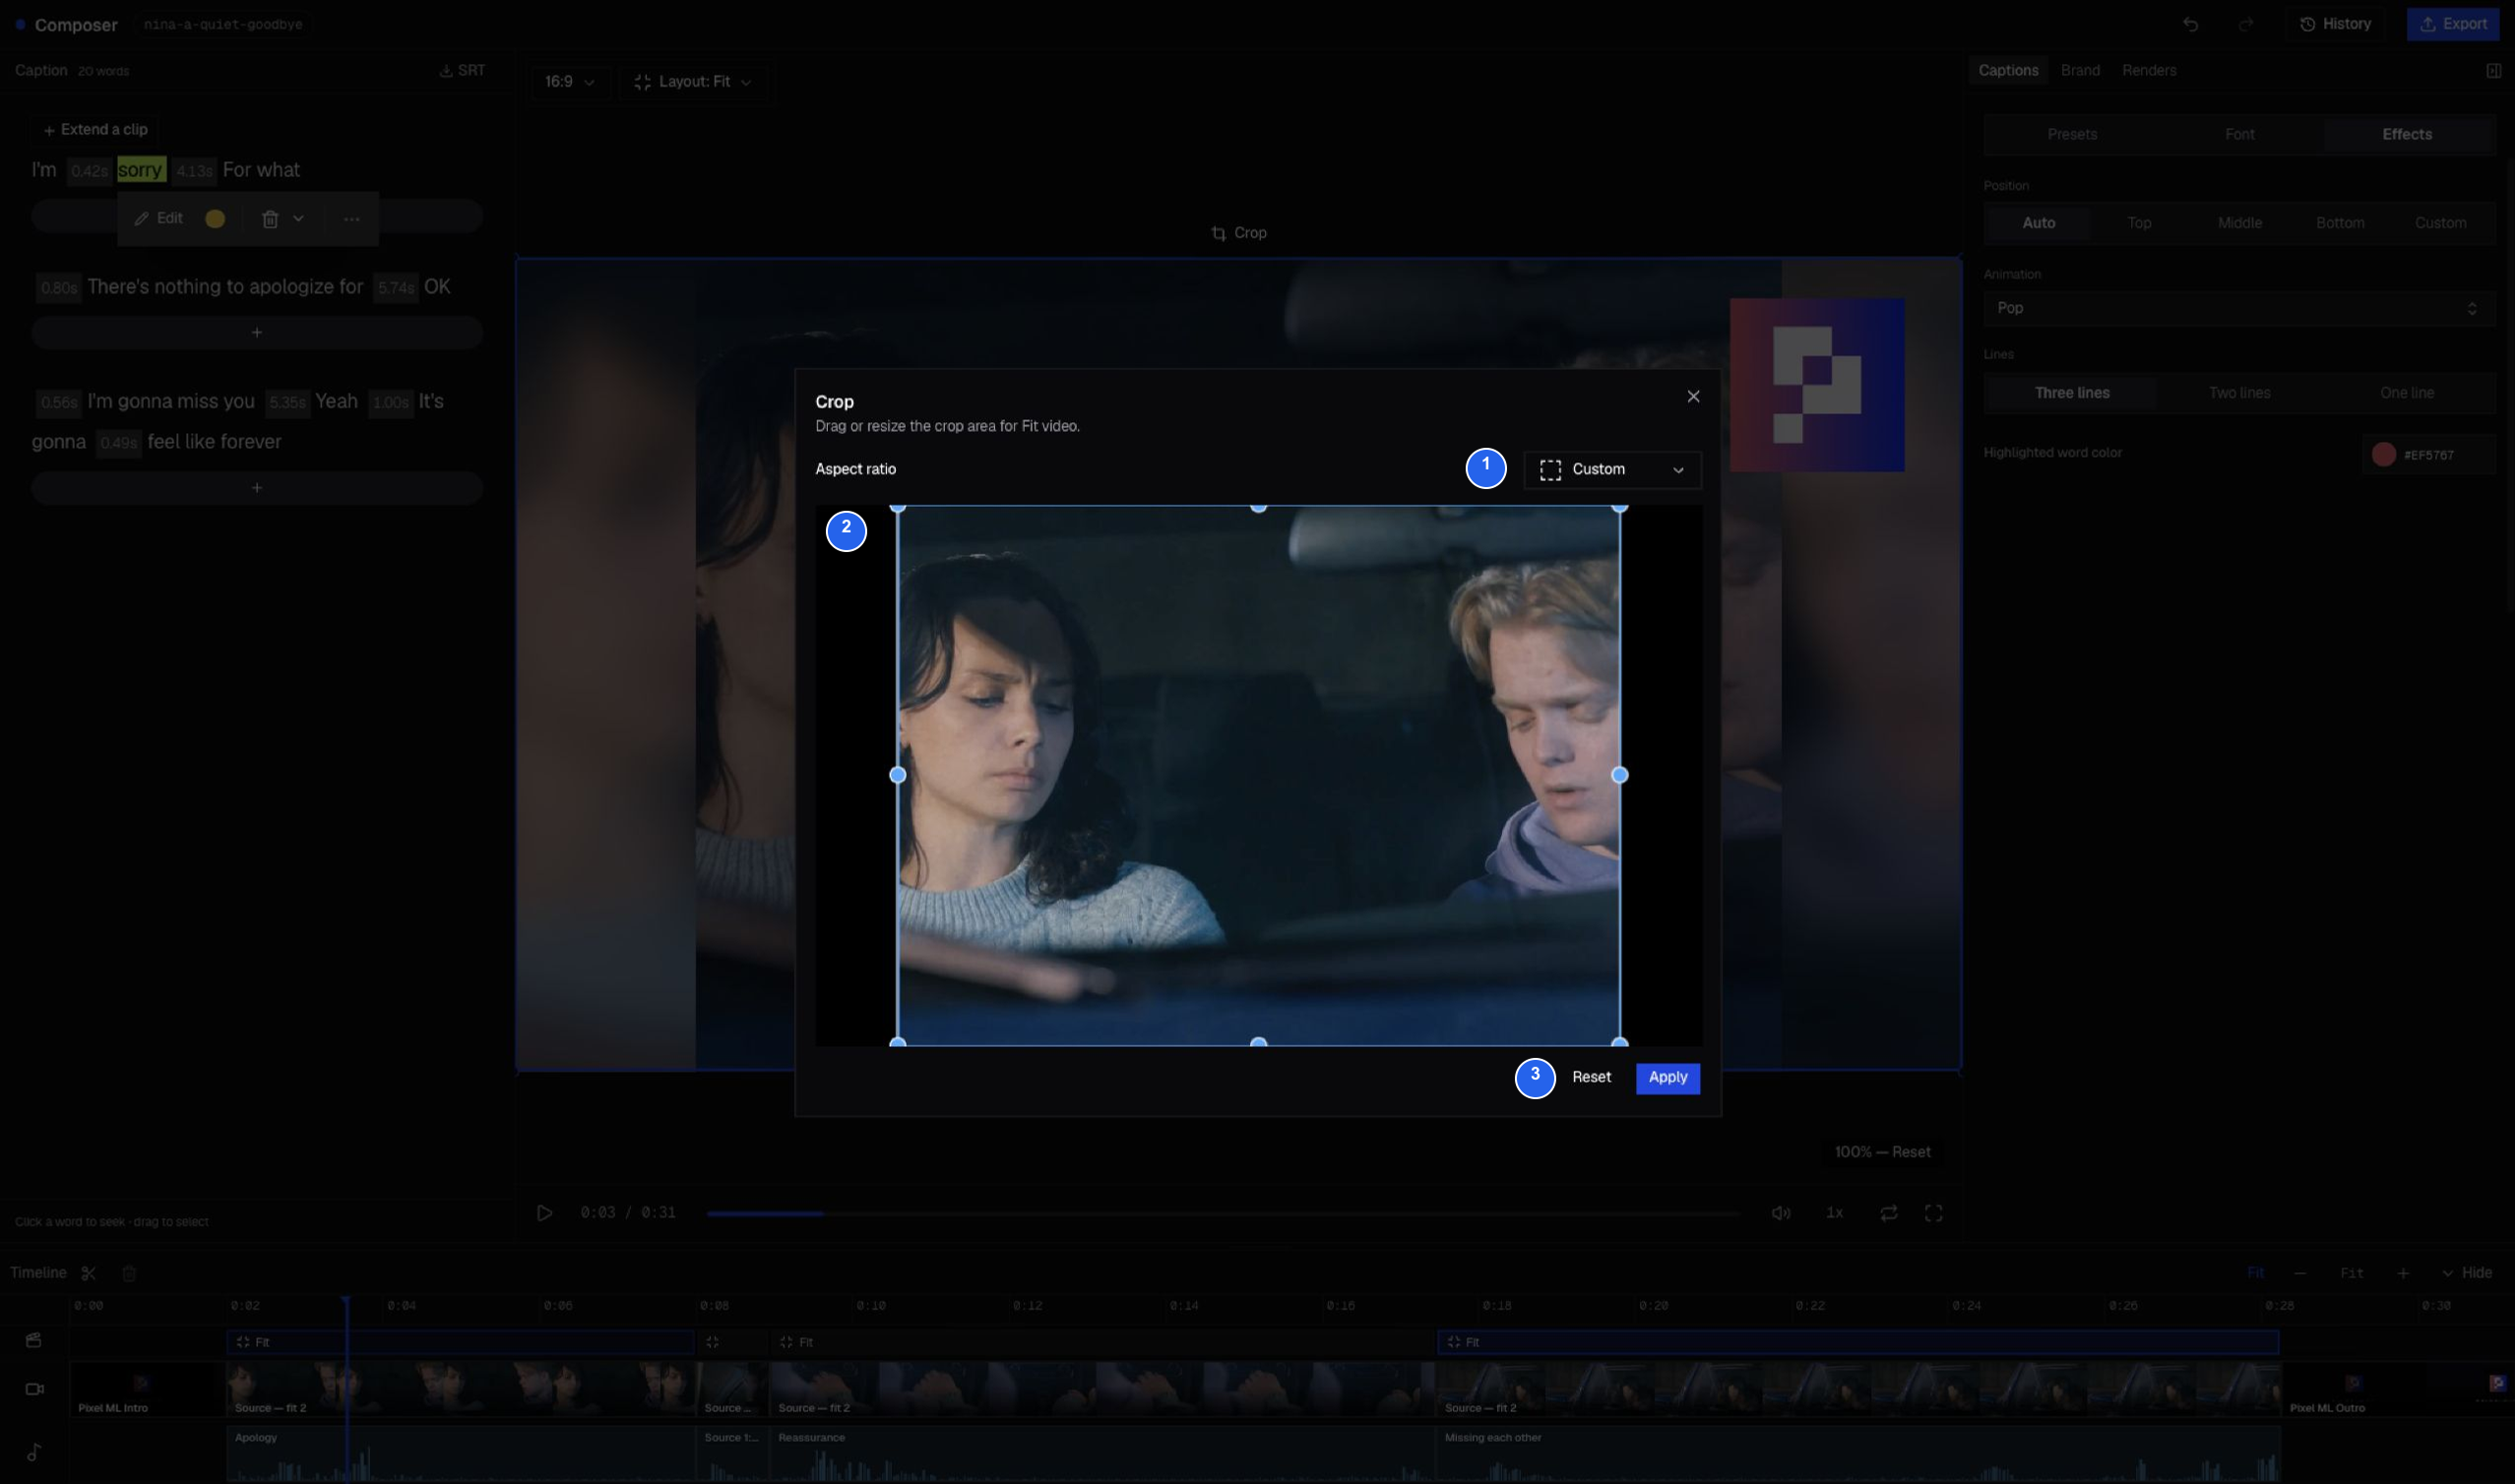Expand delete options chevron beside trash

click(298, 219)
